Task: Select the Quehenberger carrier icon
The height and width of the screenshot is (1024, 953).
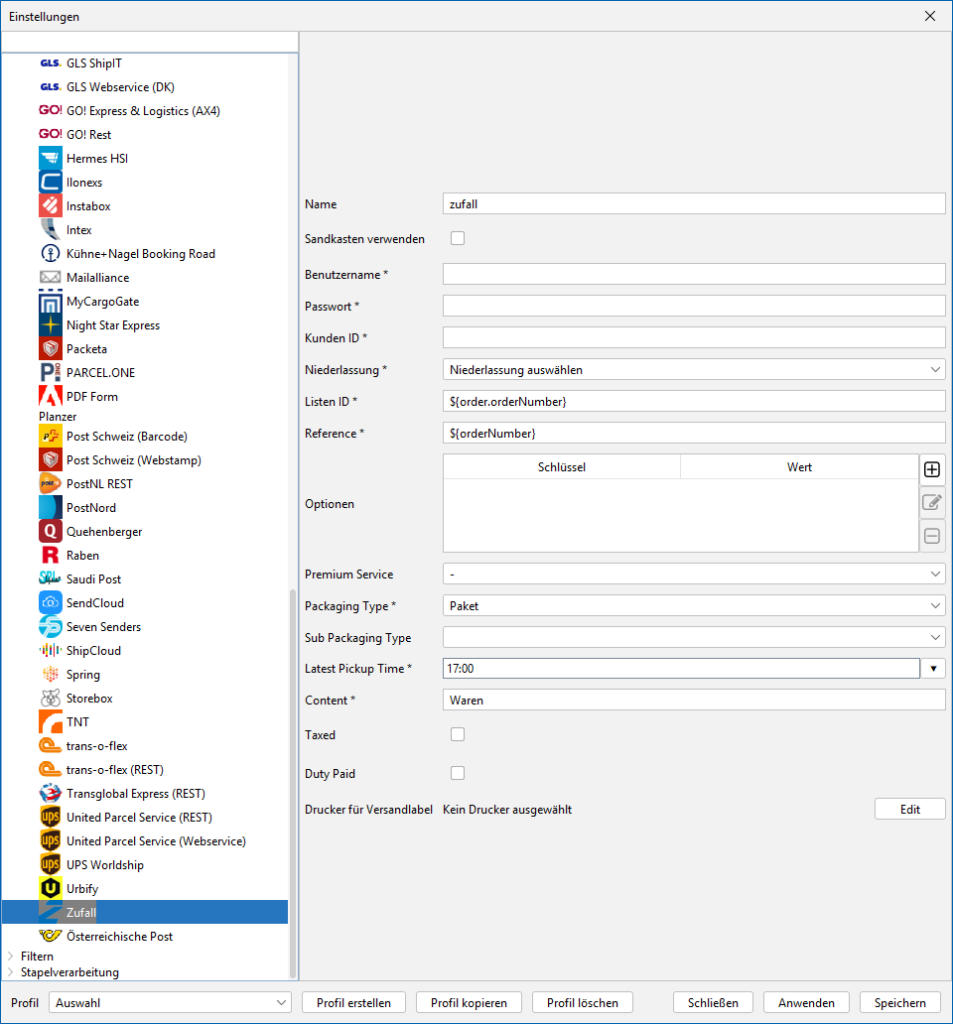Action: coord(51,532)
